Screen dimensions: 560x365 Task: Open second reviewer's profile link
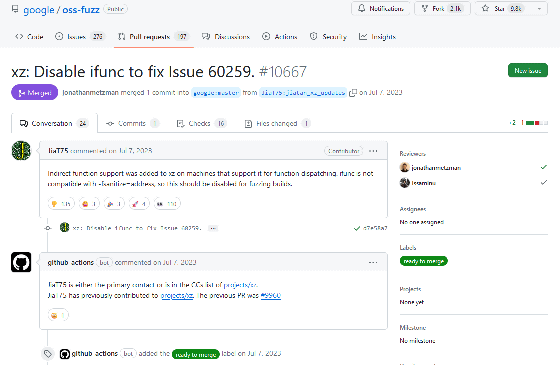[x=423, y=183]
